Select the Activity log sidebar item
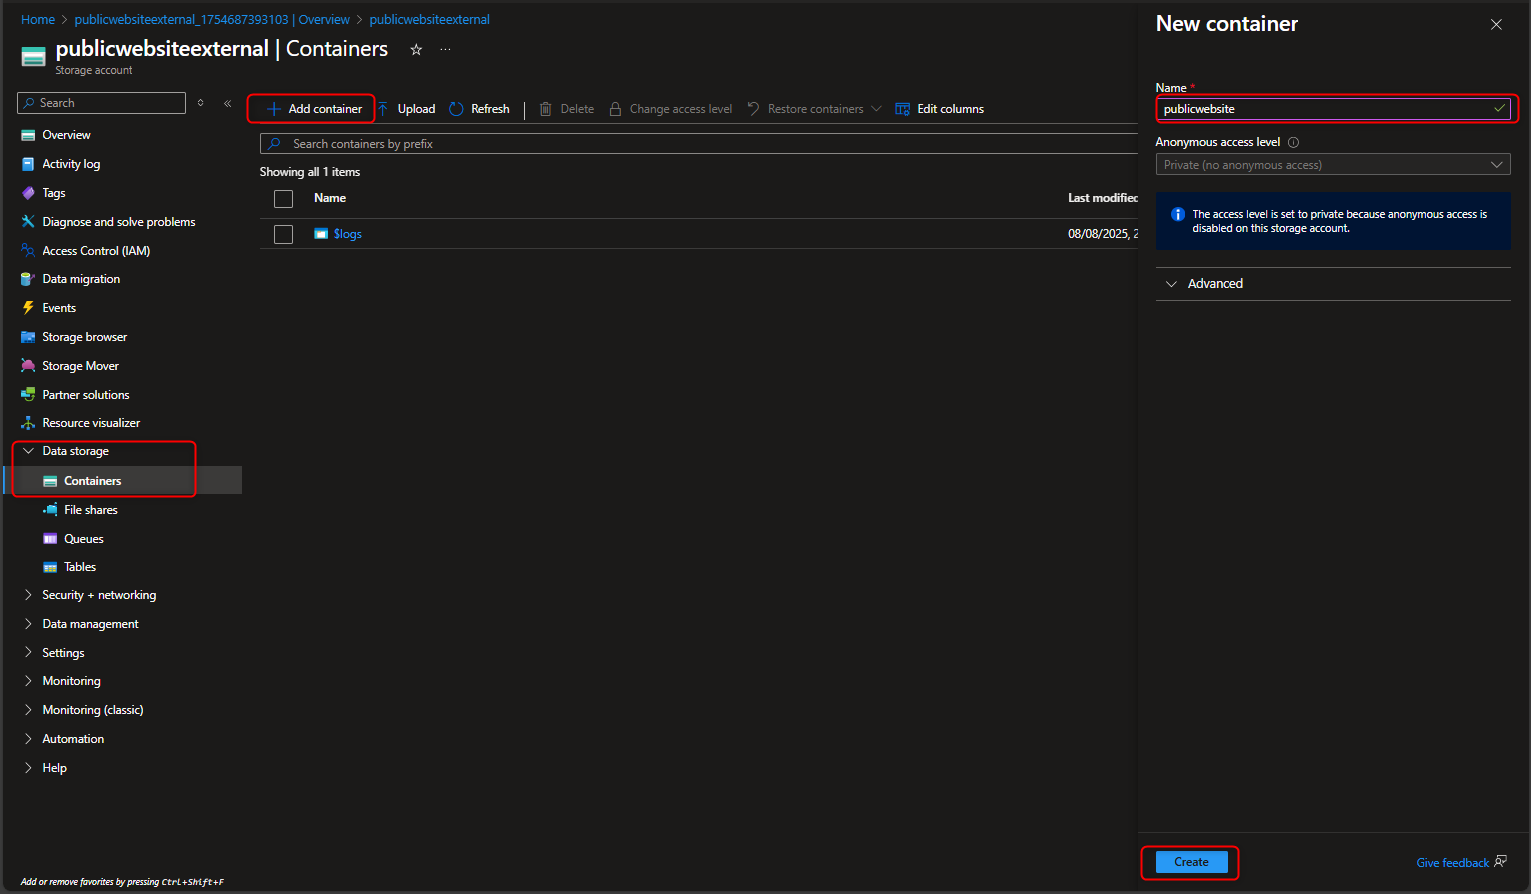The width and height of the screenshot is (1531, 894). [x=75, y=163]
